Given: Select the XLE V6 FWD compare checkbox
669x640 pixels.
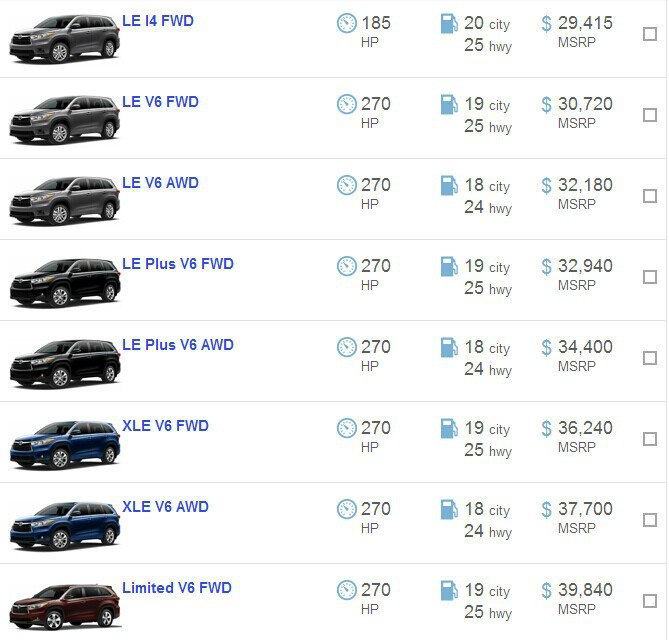Looking at the screenshot, I should click(x=650, y=439).
